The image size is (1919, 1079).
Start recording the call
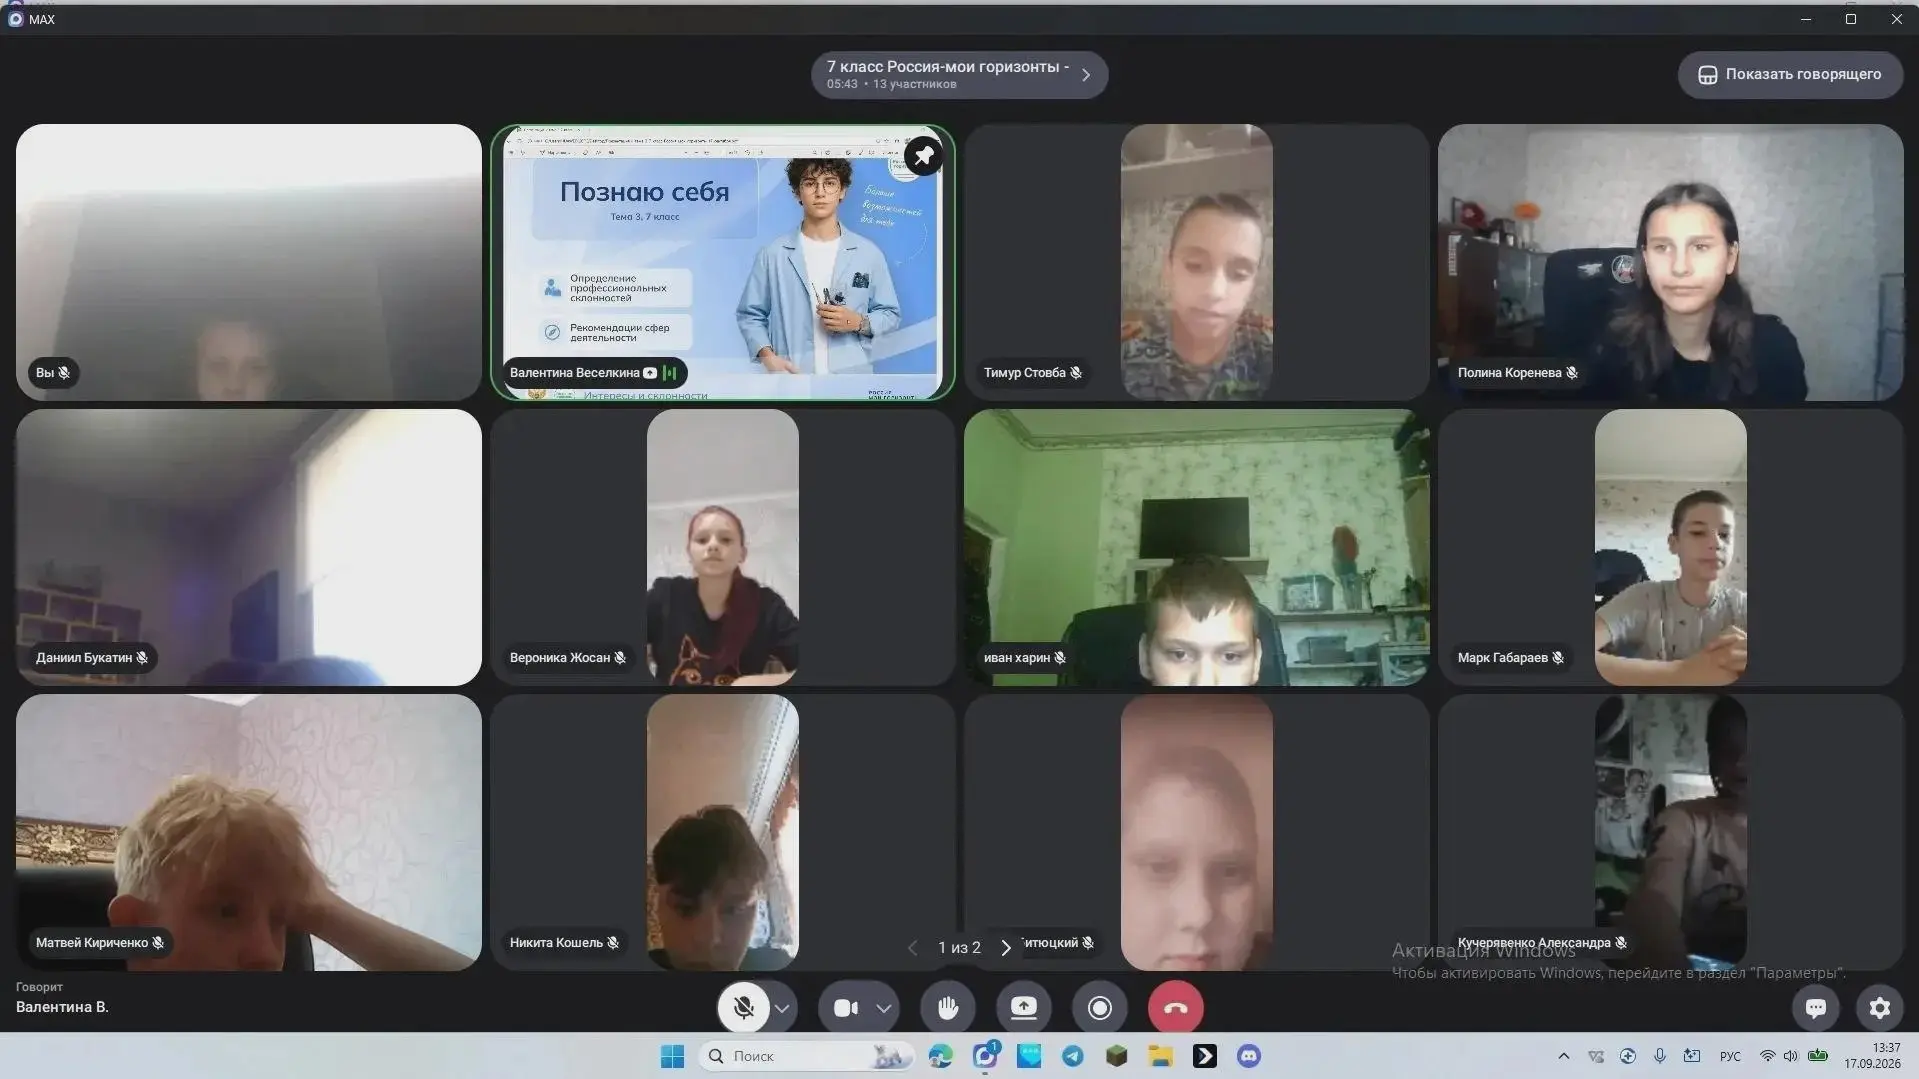tap(1100, 1007)
